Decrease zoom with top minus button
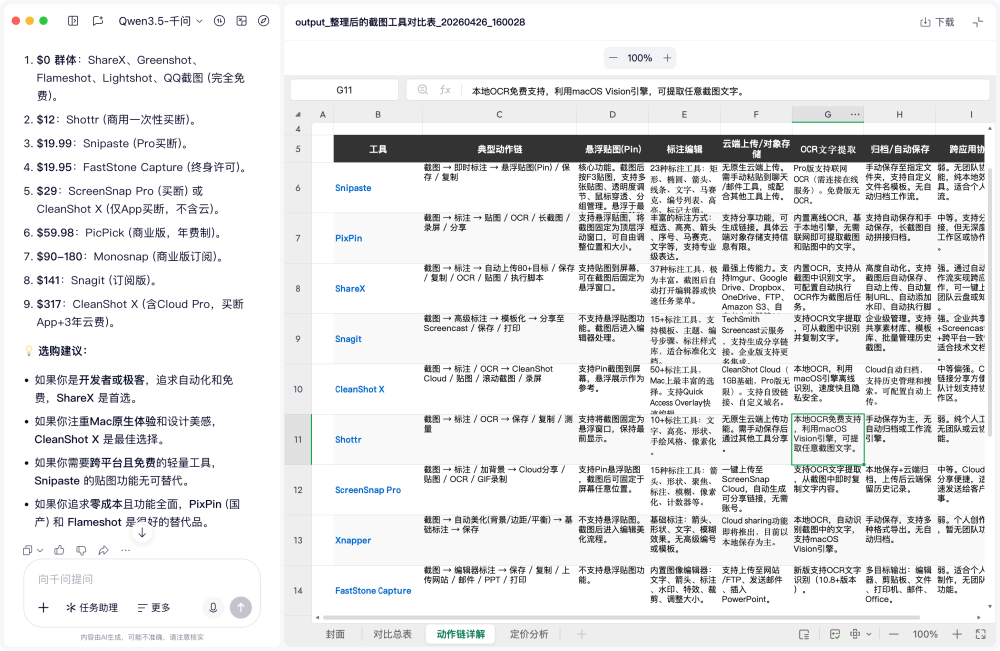Screen dimensions: 1000x651 pyautogui.click(x=613, y=58)
